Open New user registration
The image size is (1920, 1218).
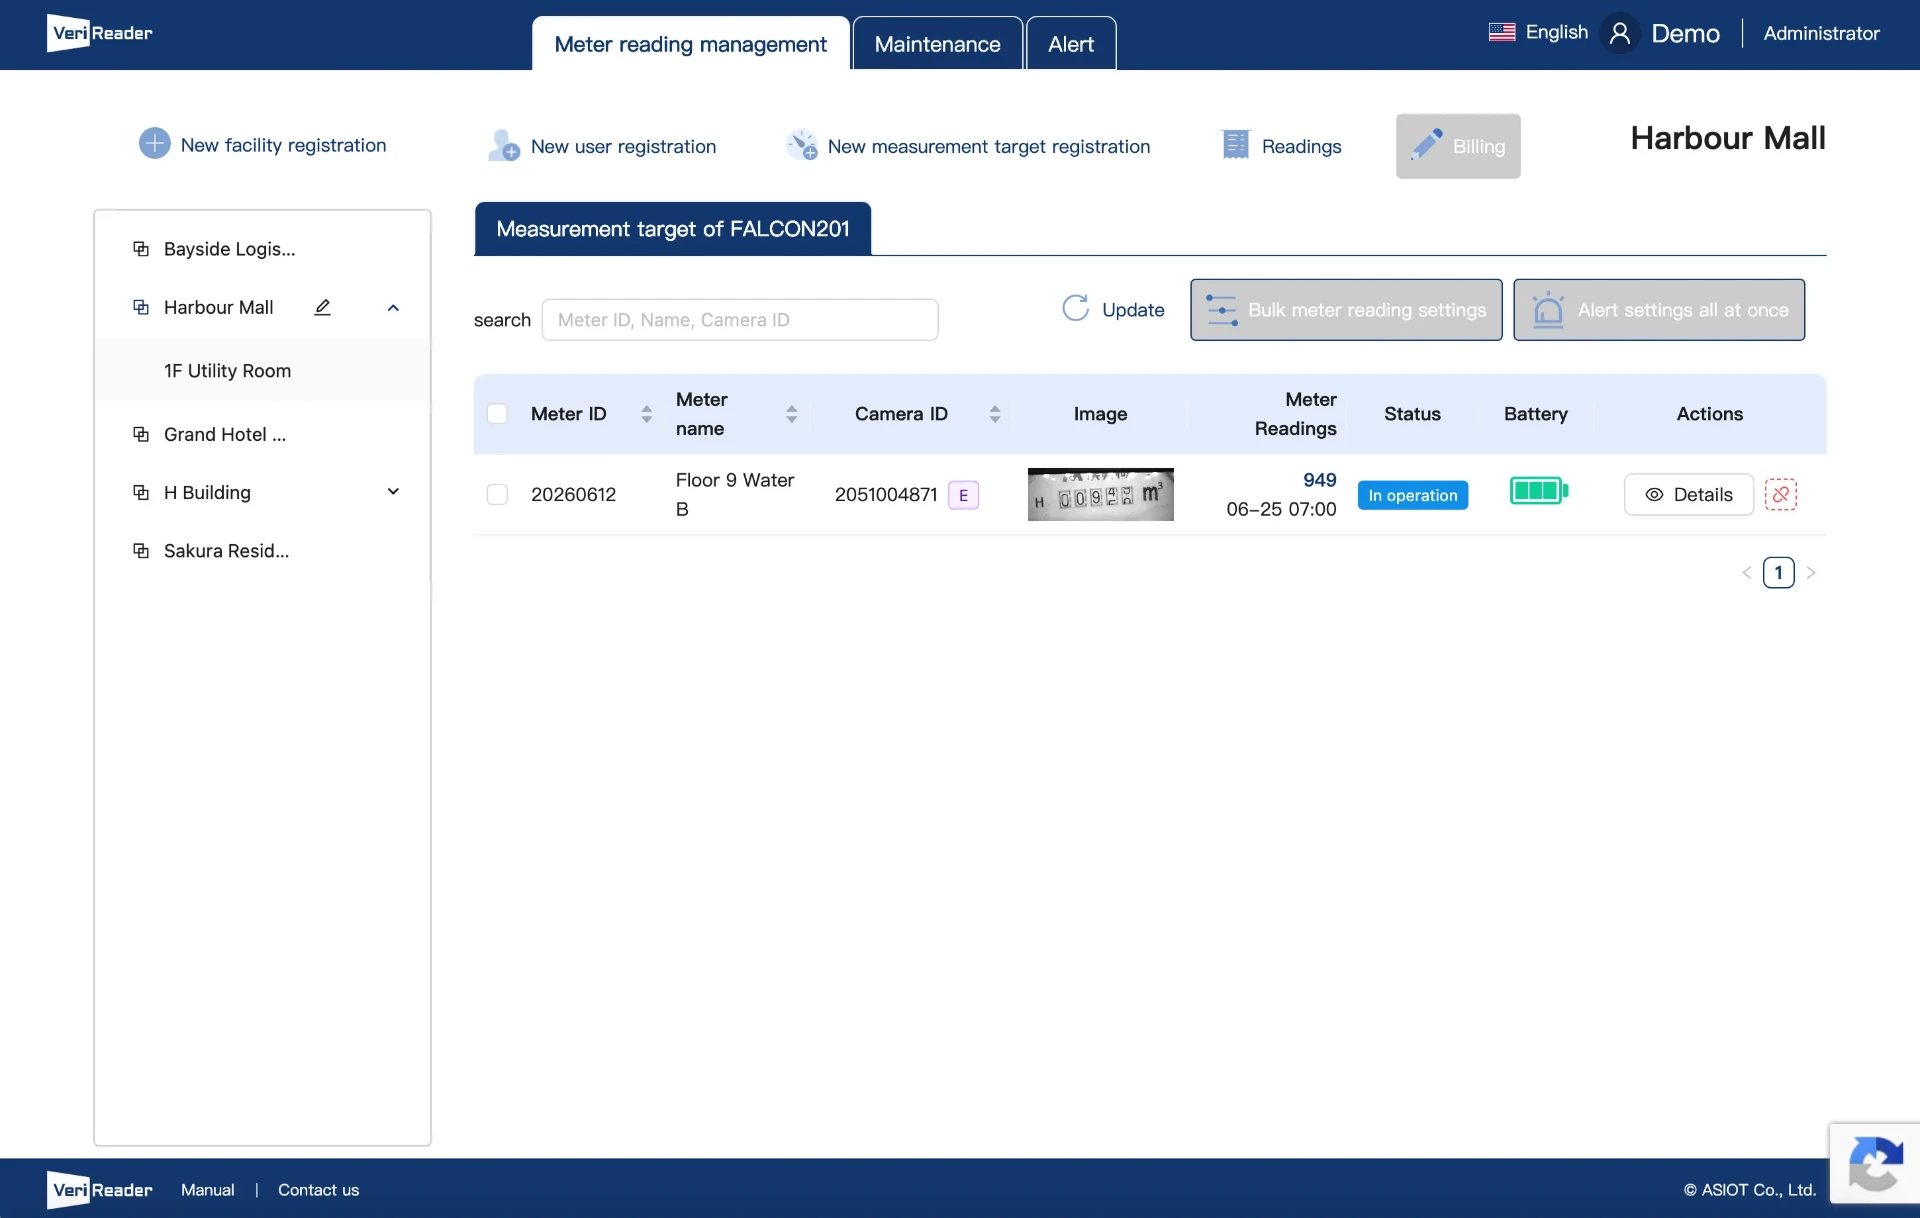603,146
